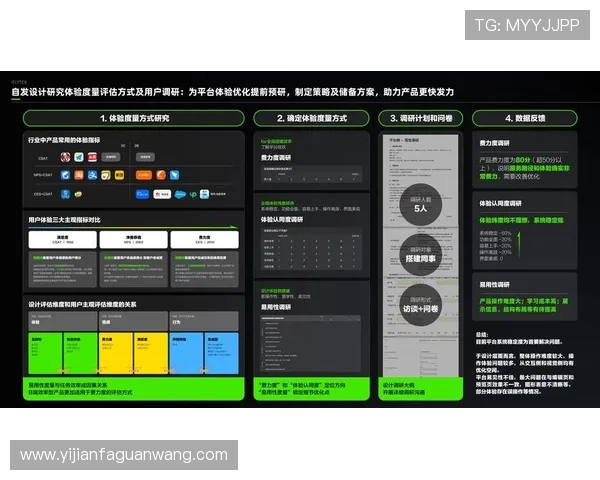Click the first blue icon in NPS-CSAT row
Screen dimensions: 600x480
pyautogui.click(x=65, y=175)
